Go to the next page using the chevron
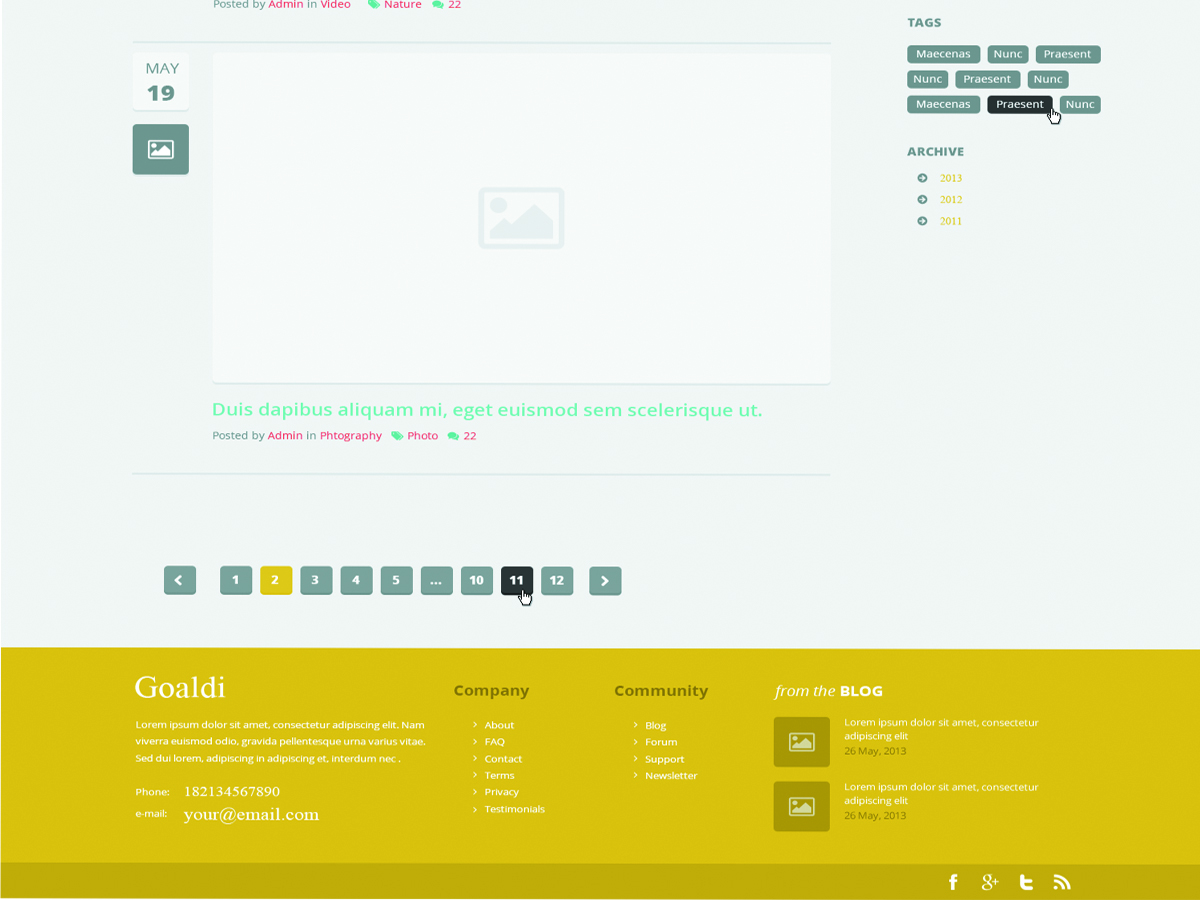The height and width of the screenshot is (900, 1200). (604, 580)
